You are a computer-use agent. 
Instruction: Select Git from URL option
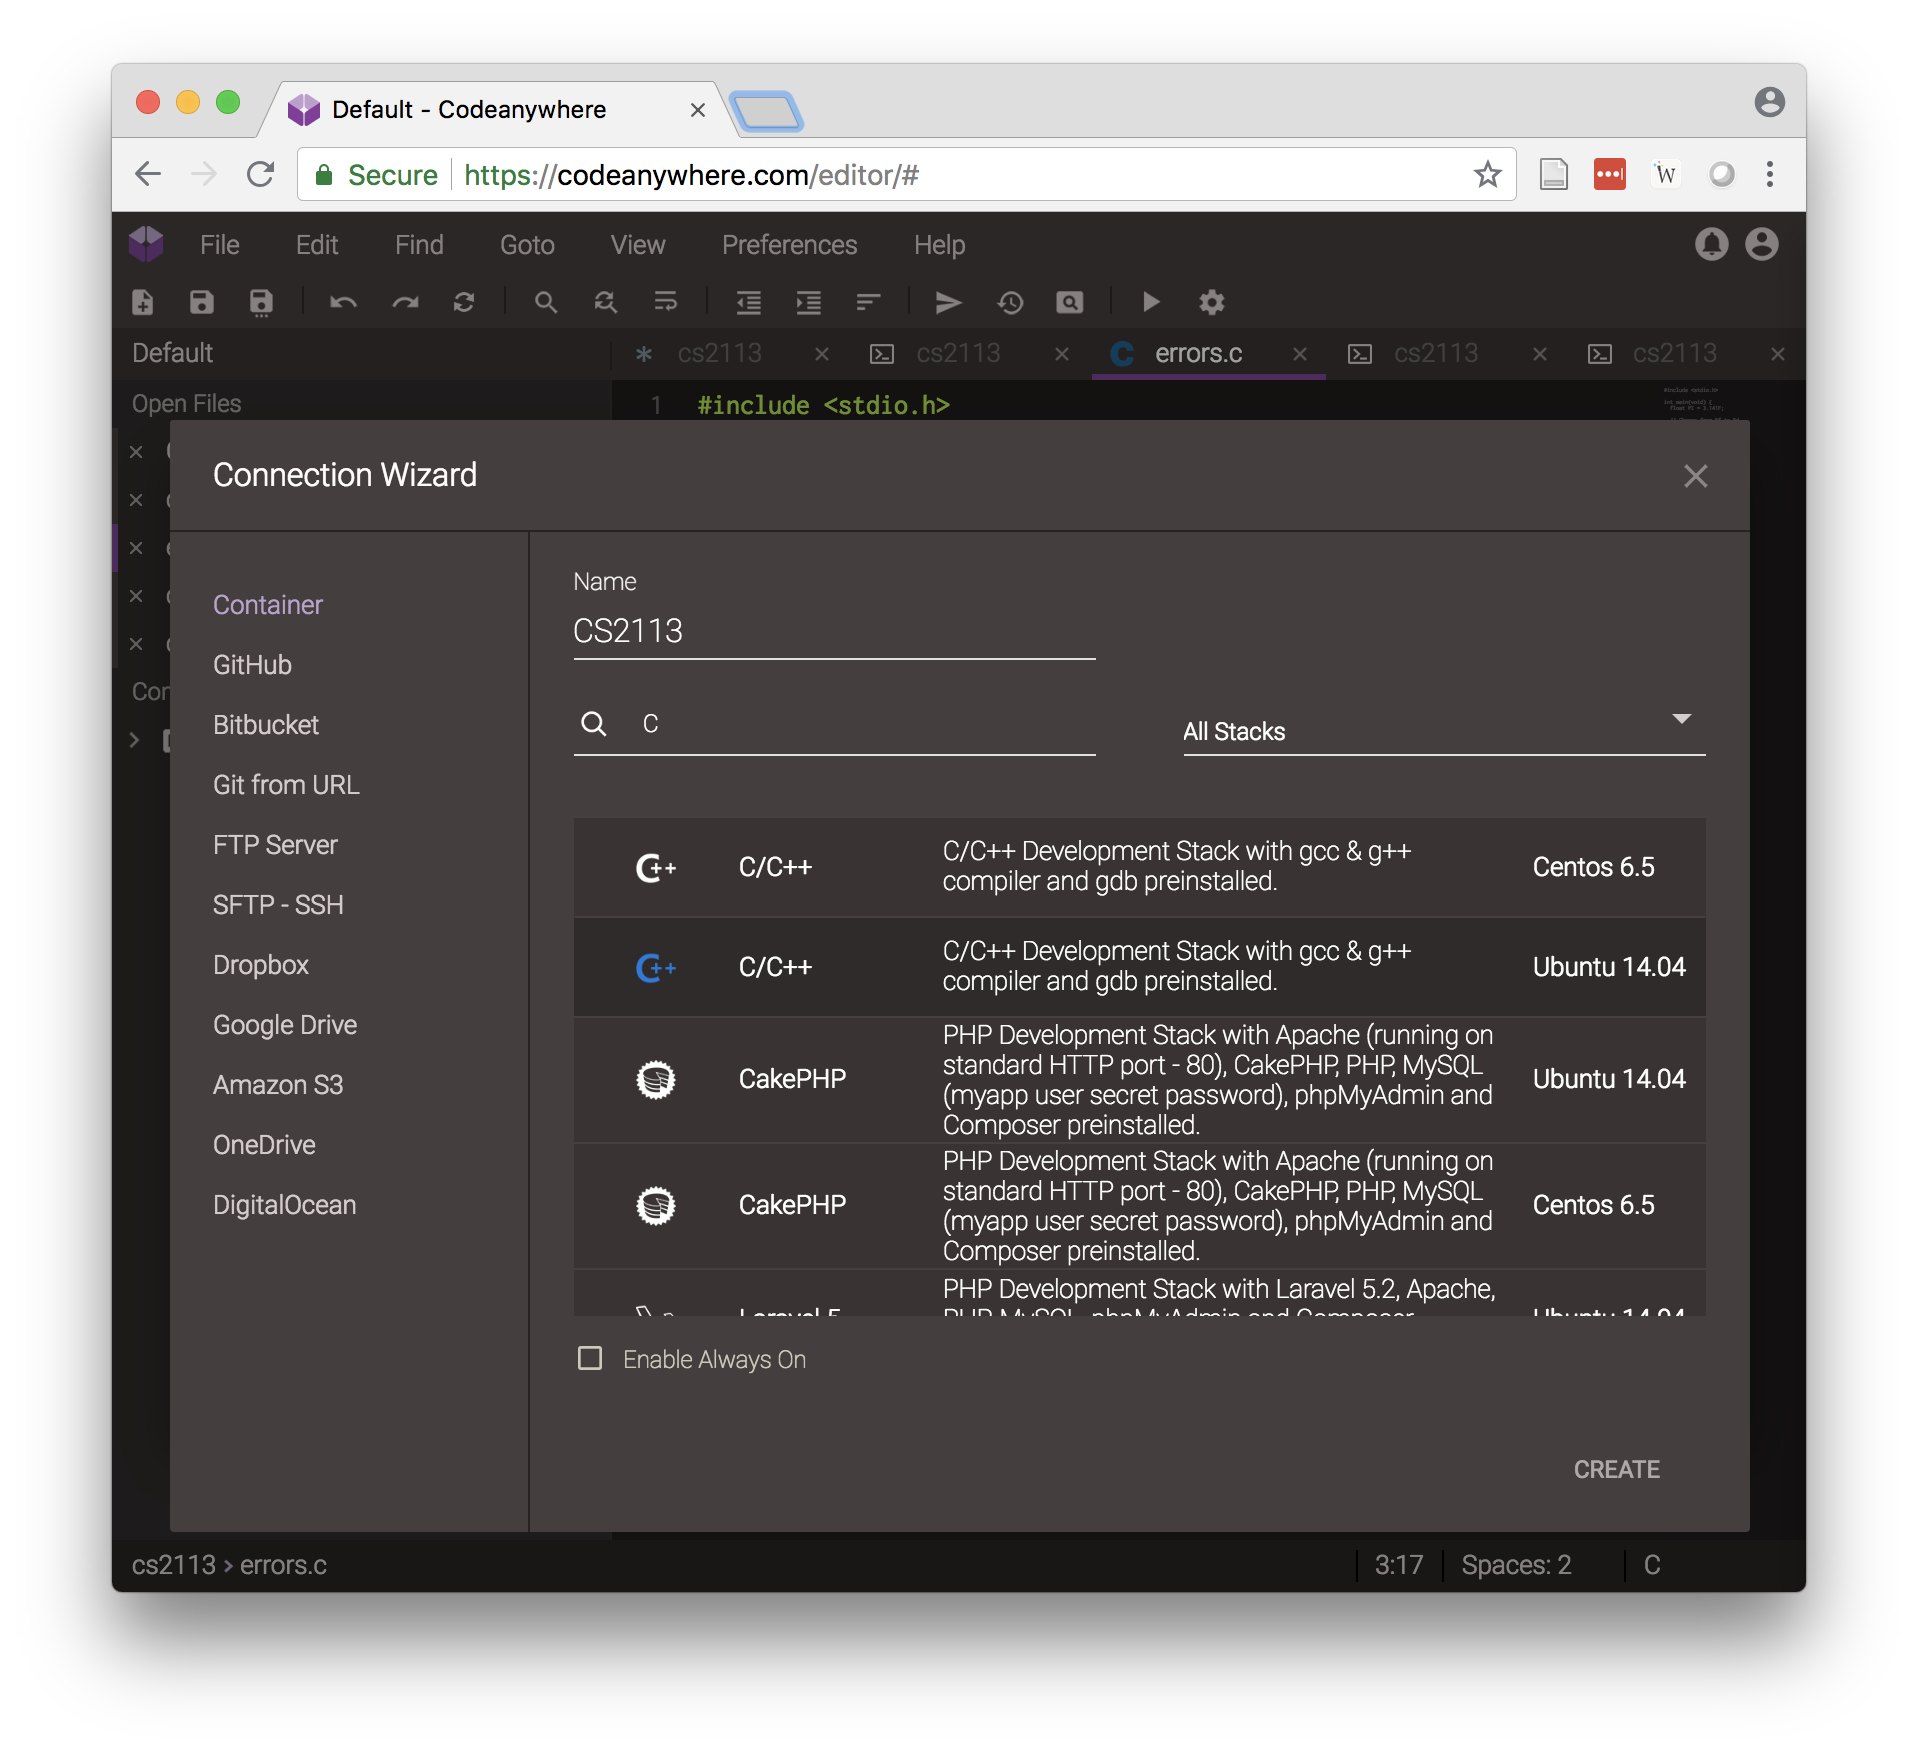[286, 785]
